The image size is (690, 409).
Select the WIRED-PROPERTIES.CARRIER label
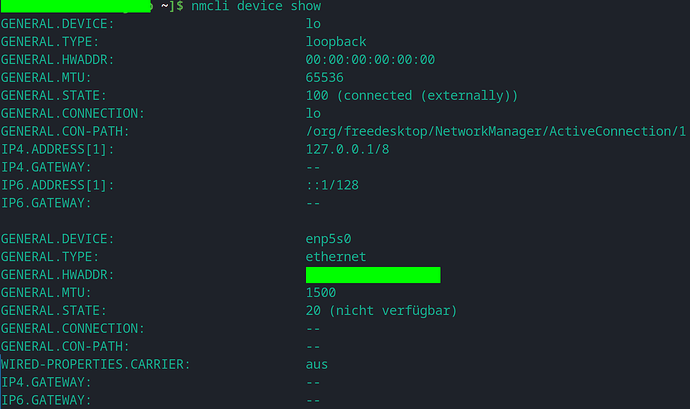95,364
